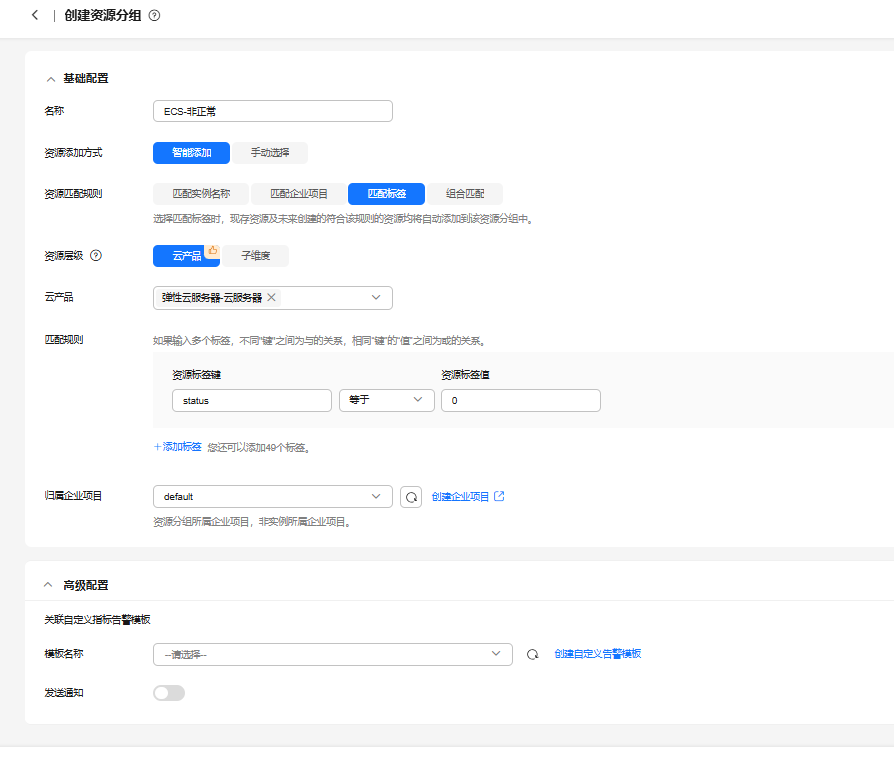894x770 pixels.
Task: Click help icon beside 创建资源分组 title
Action: 154,16
